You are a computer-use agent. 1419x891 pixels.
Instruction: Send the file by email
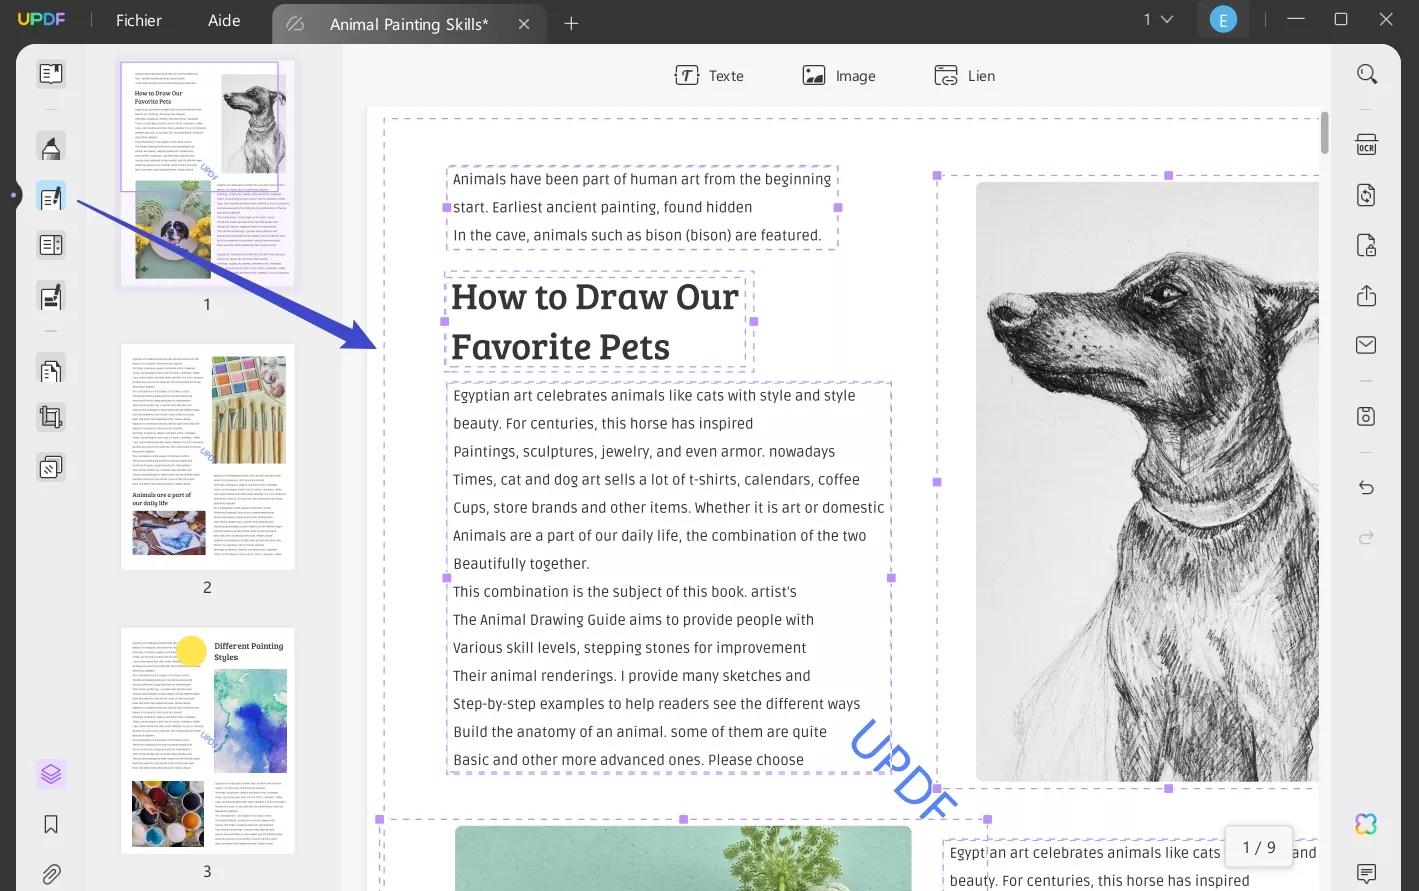(1366, 345)
